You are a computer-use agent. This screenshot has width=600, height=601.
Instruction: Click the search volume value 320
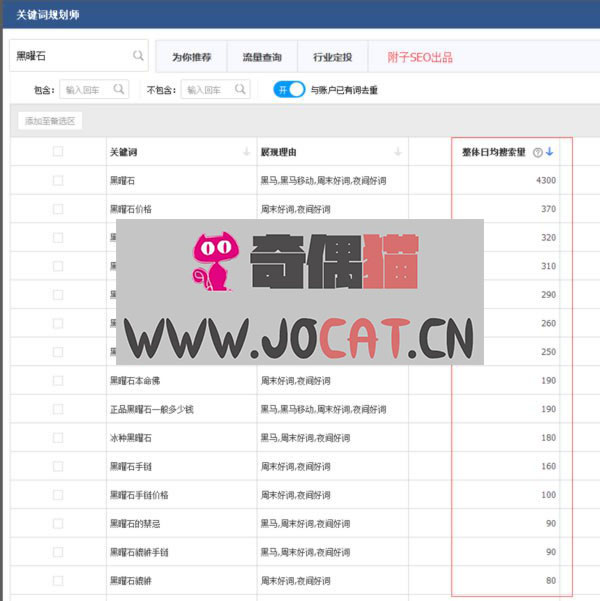click(548, 238)
